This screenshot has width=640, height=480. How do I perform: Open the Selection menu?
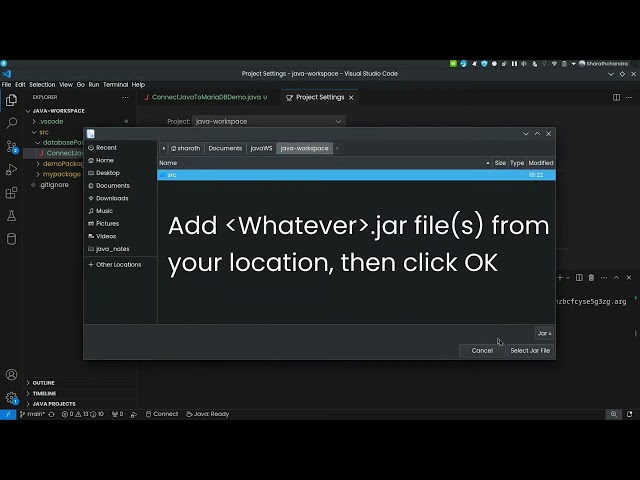(42, 85)
